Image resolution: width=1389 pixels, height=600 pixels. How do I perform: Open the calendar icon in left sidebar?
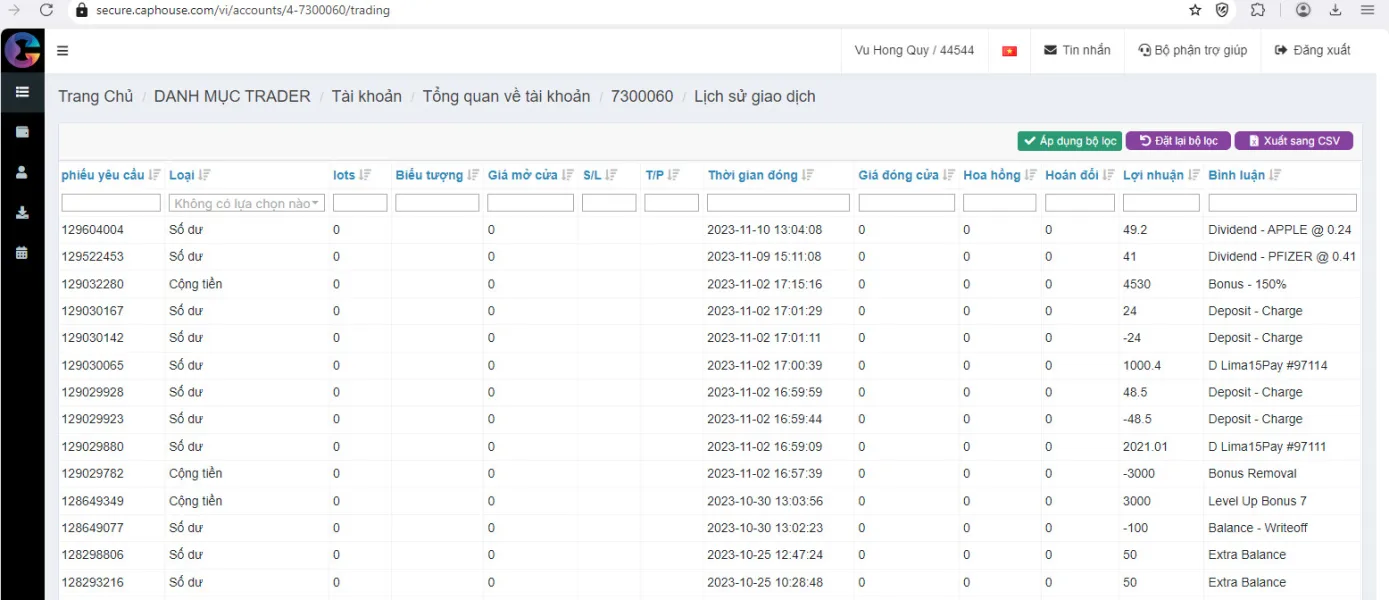coord(22,253)
